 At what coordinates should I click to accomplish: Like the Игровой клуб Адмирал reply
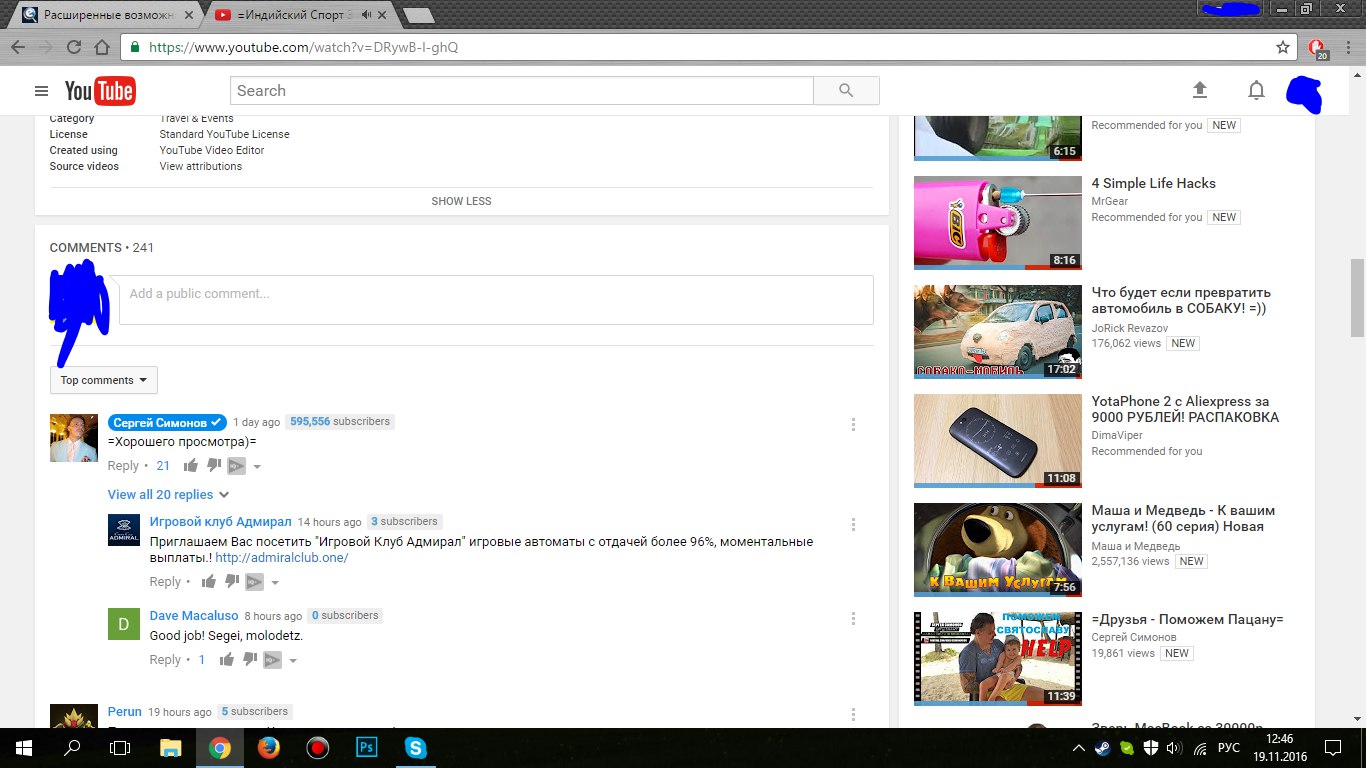coord(209,581)
